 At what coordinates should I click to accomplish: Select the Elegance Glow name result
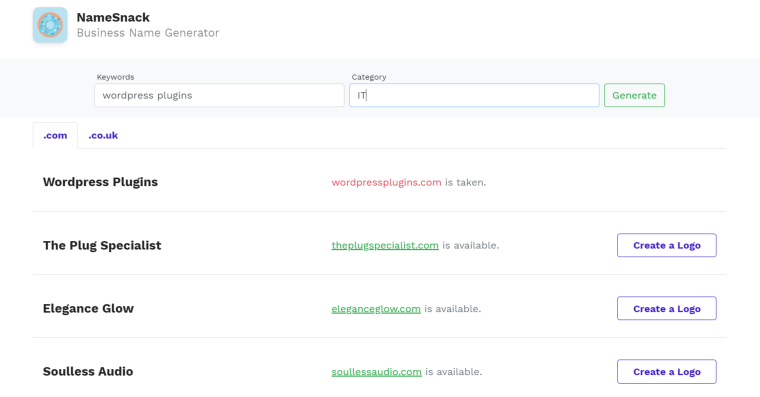(x=88, y=308)
